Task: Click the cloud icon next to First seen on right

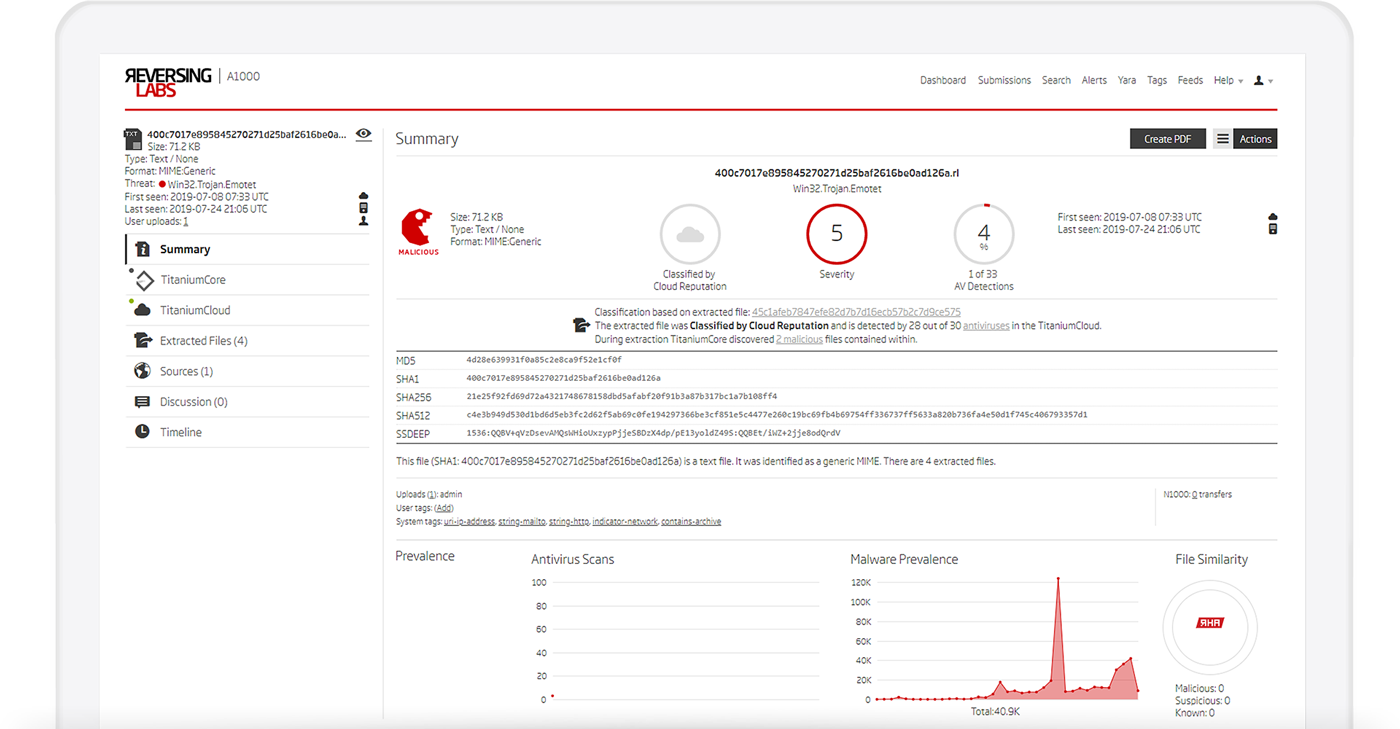Action: 1273,217
